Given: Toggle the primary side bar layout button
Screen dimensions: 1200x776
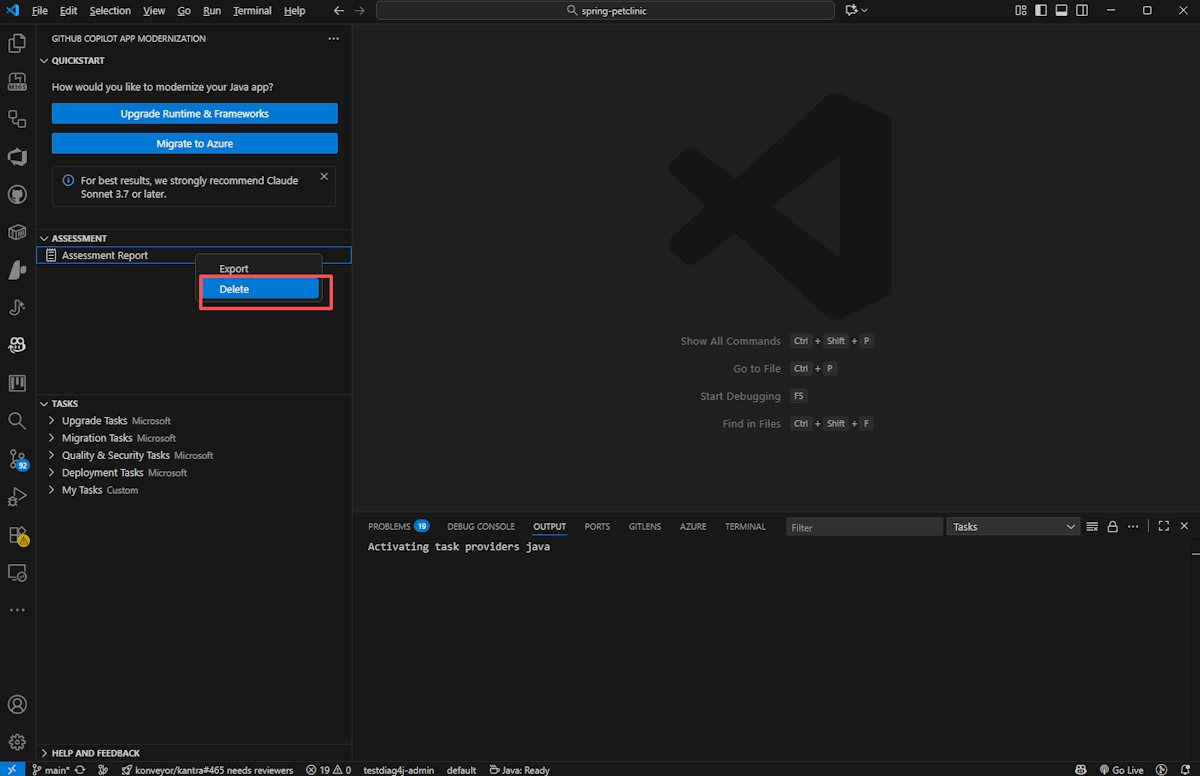Looking at the screenshot, I should (x=1041, y=10).
